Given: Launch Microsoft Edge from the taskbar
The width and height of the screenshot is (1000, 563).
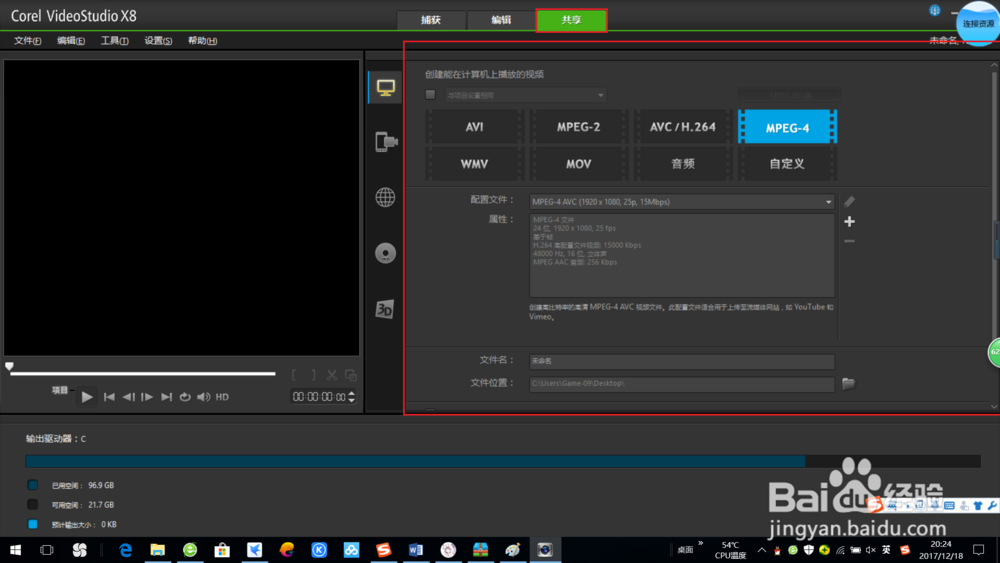Looking at the screenshot, I should pyautogui.click(x=126, y=550).
